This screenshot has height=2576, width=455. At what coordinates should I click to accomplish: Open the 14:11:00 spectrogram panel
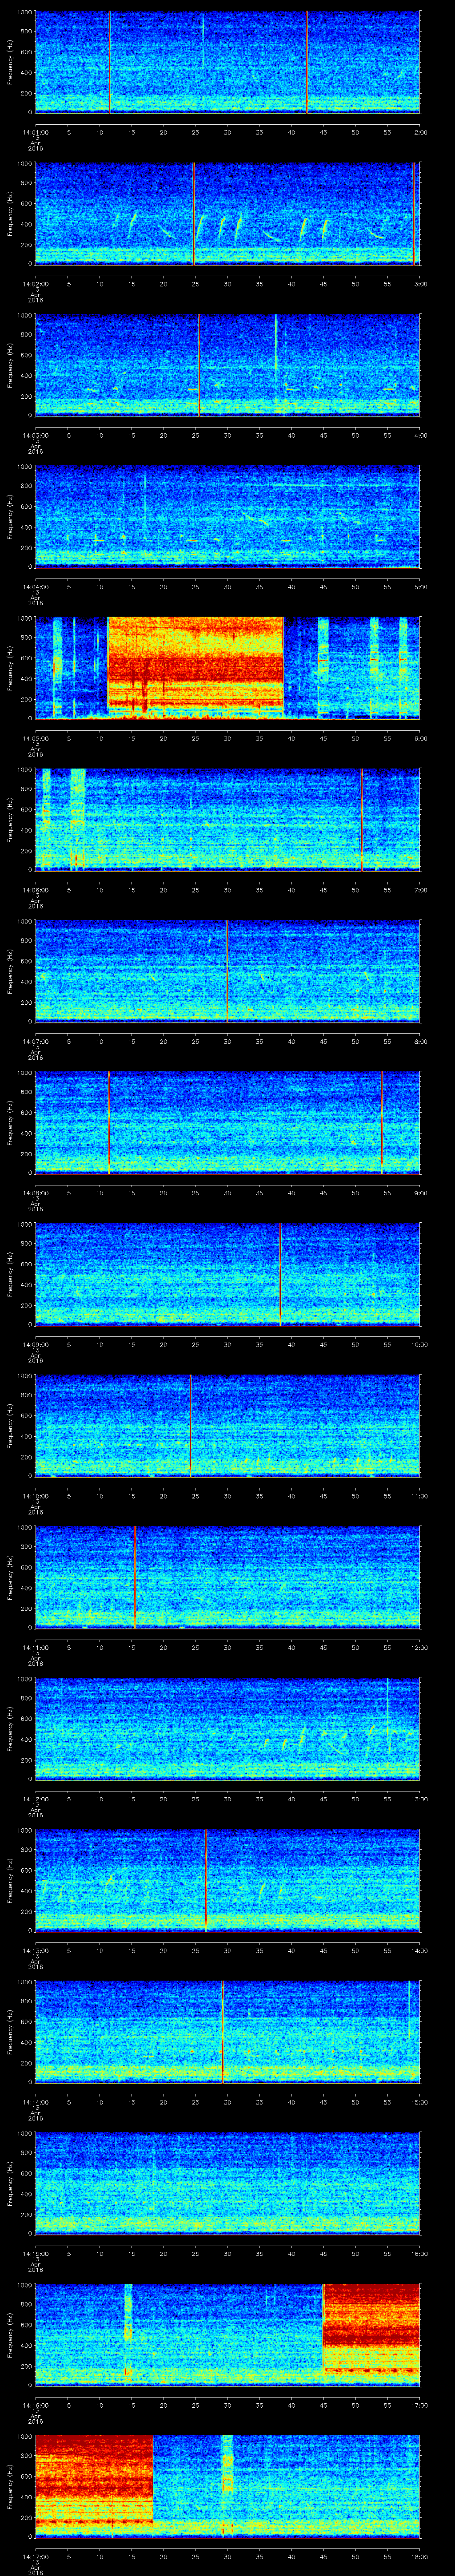(227, 1577)
